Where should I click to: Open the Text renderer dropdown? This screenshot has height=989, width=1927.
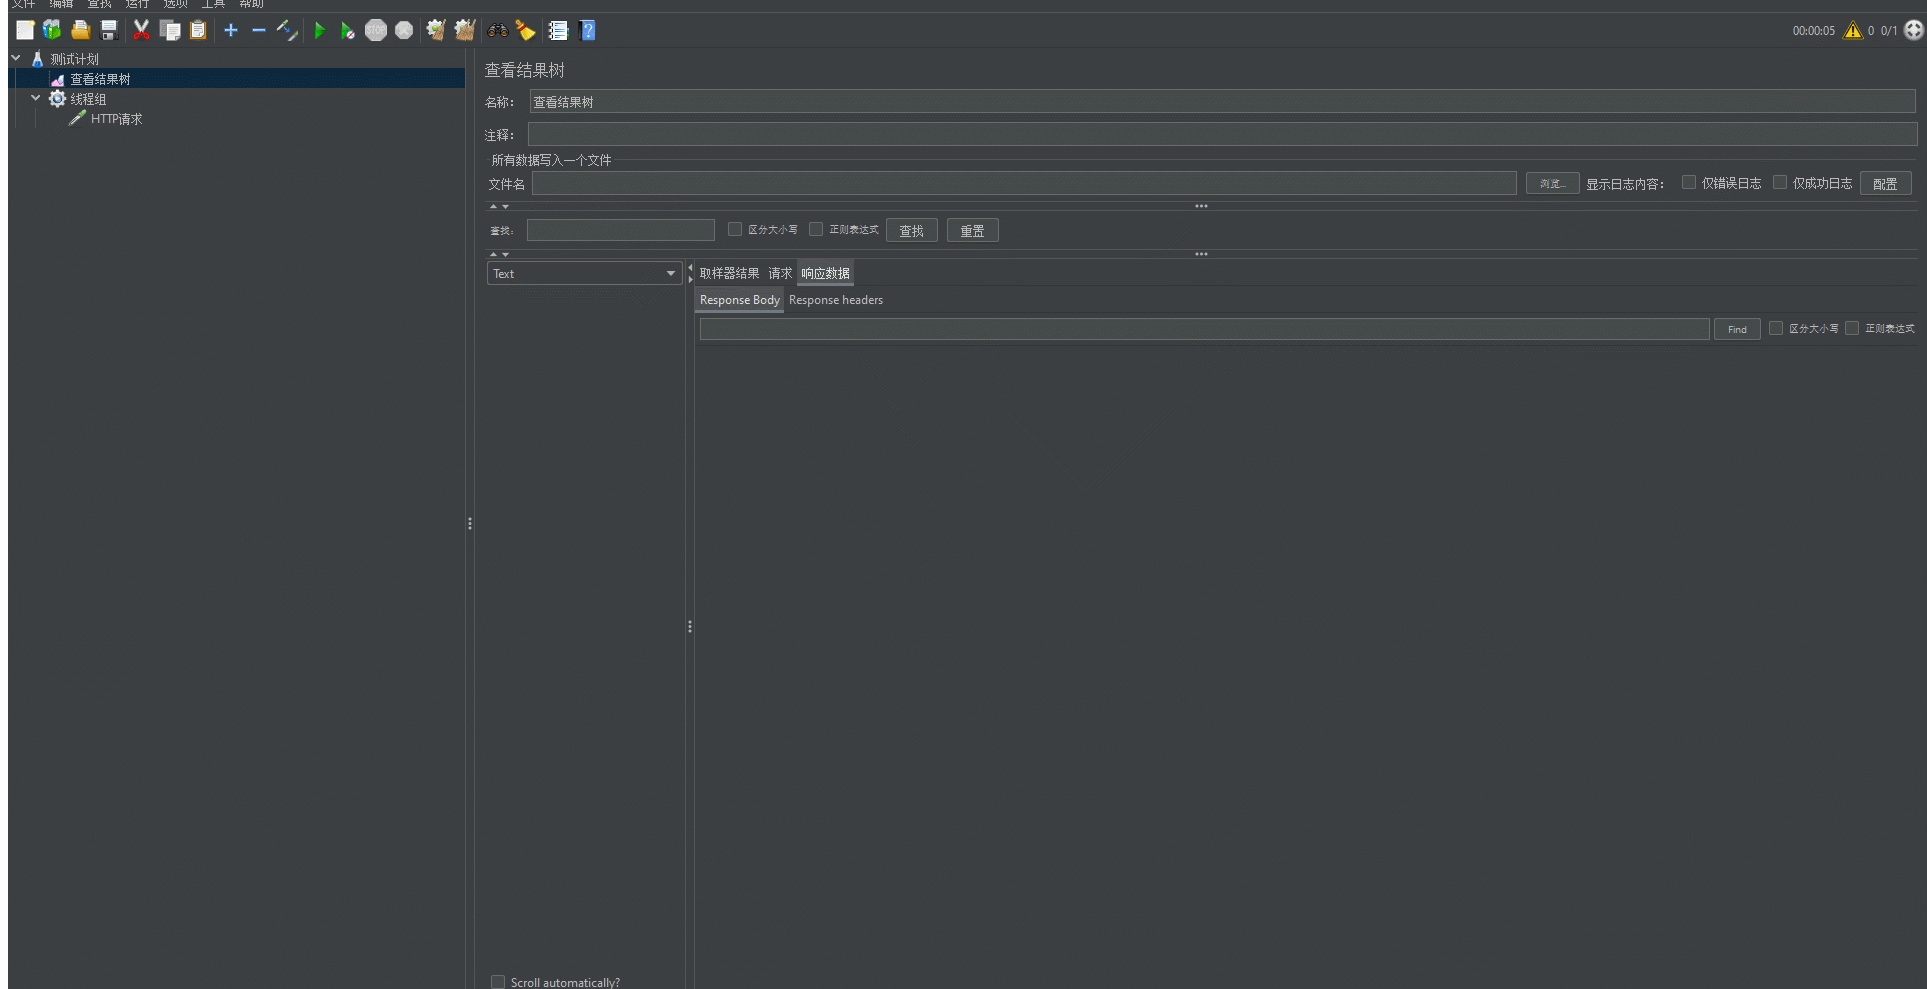click(584, 274)
